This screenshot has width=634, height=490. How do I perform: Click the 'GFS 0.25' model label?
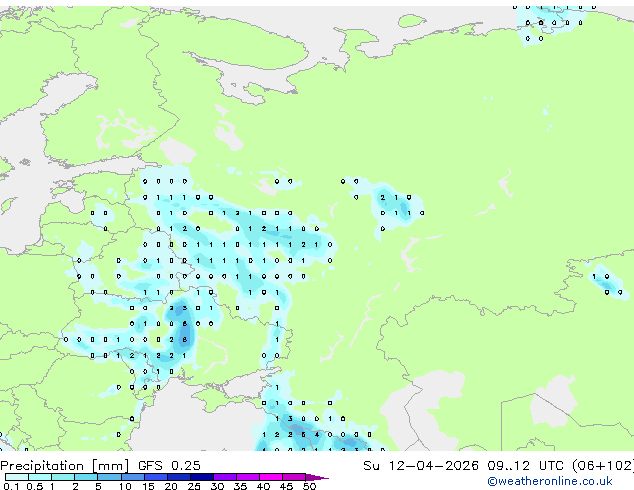169,466
